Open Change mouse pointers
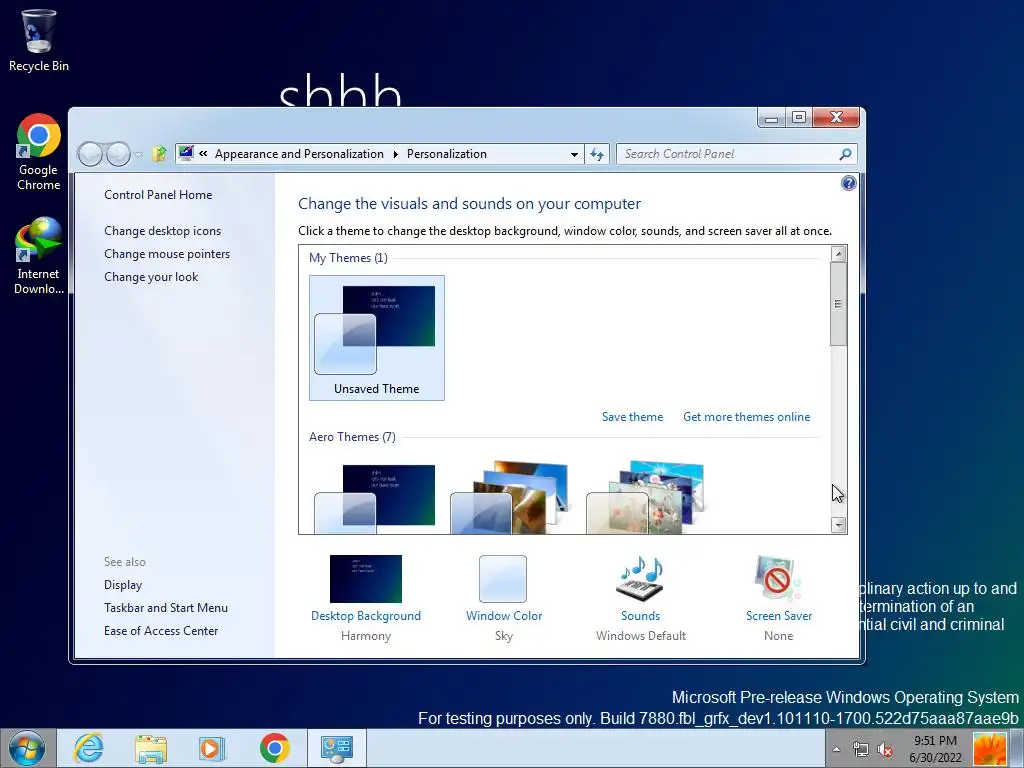1024x768 pixels. pyautogui.click(x=167, y=253)
